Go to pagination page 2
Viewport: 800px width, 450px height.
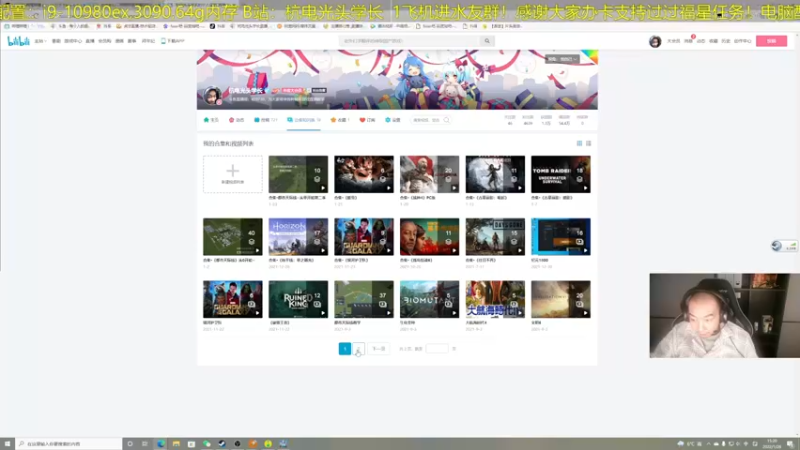point(359,348)
